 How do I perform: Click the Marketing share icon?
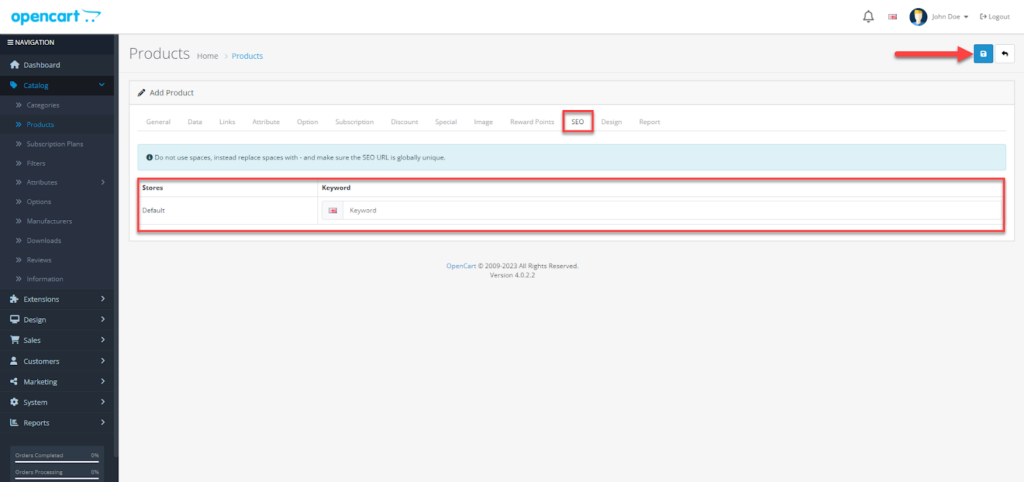point(14,381)
